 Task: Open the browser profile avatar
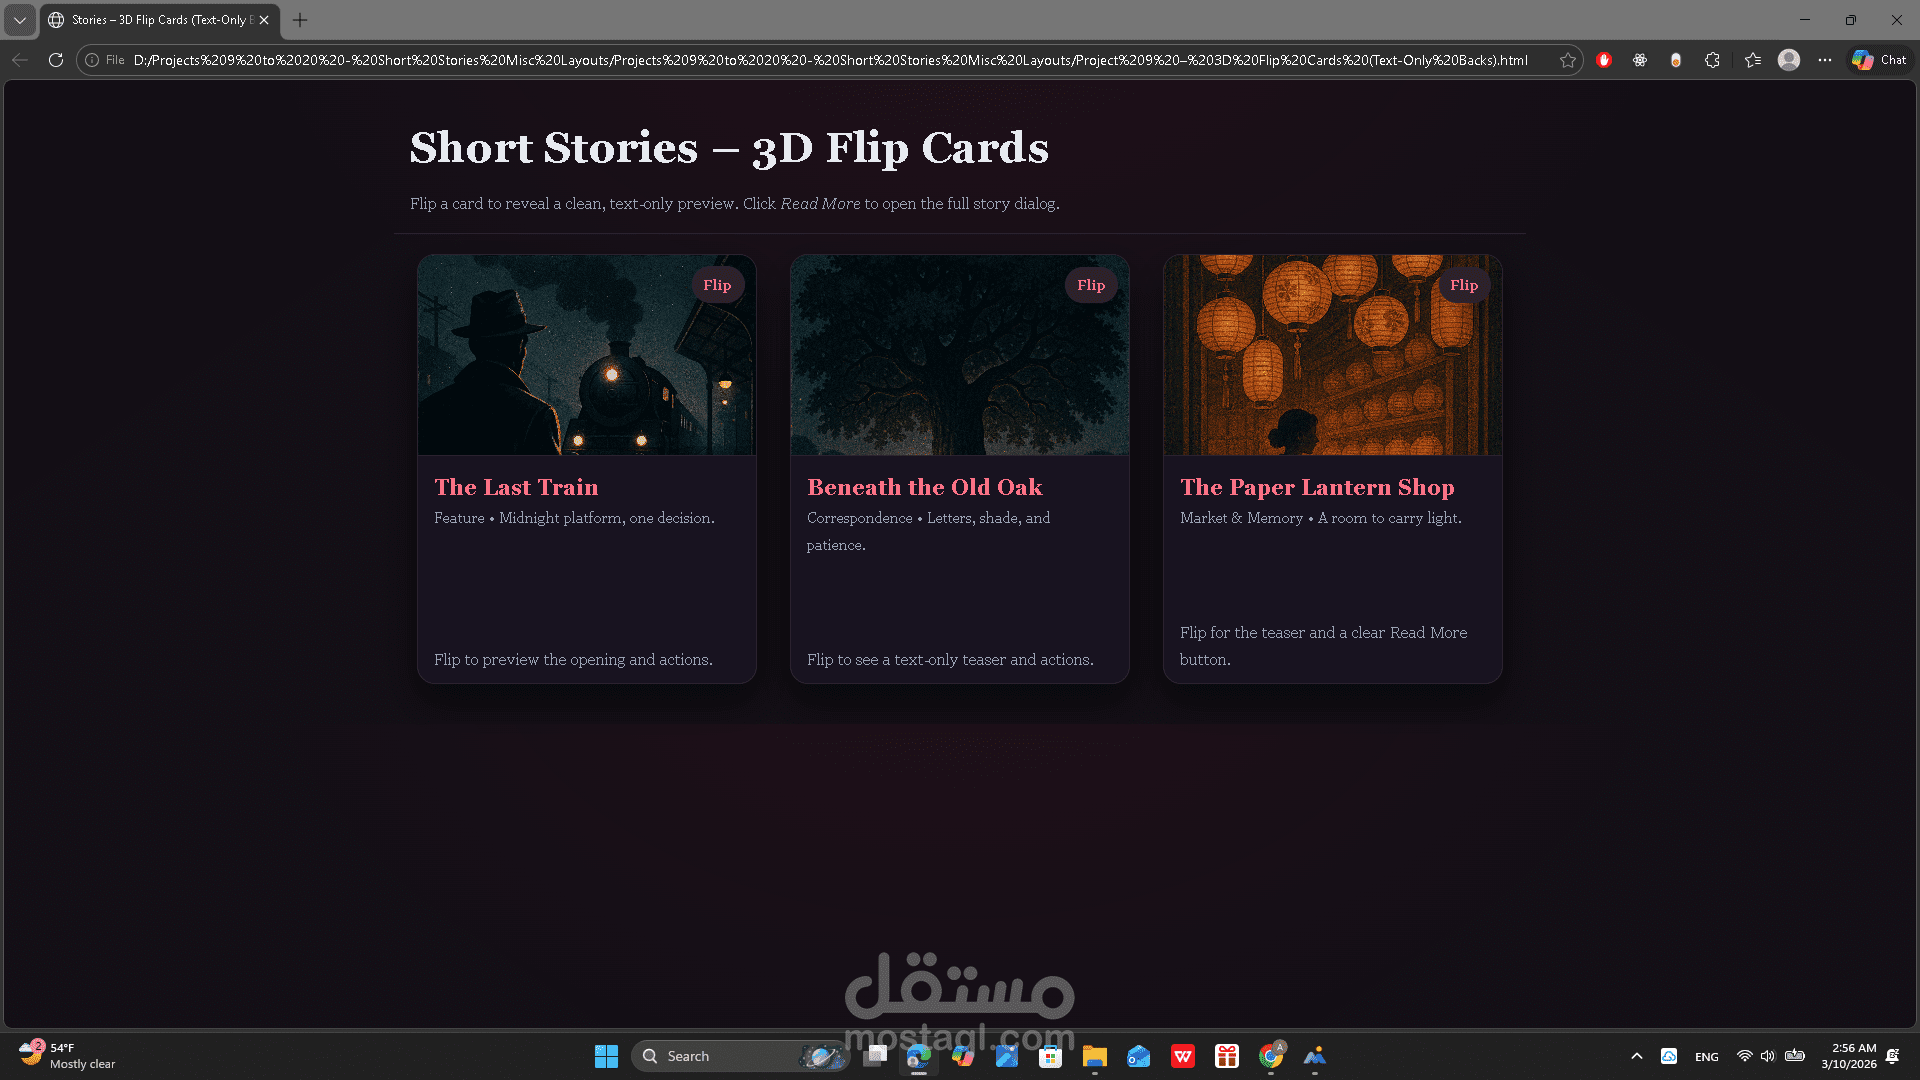pos(1788,60)
